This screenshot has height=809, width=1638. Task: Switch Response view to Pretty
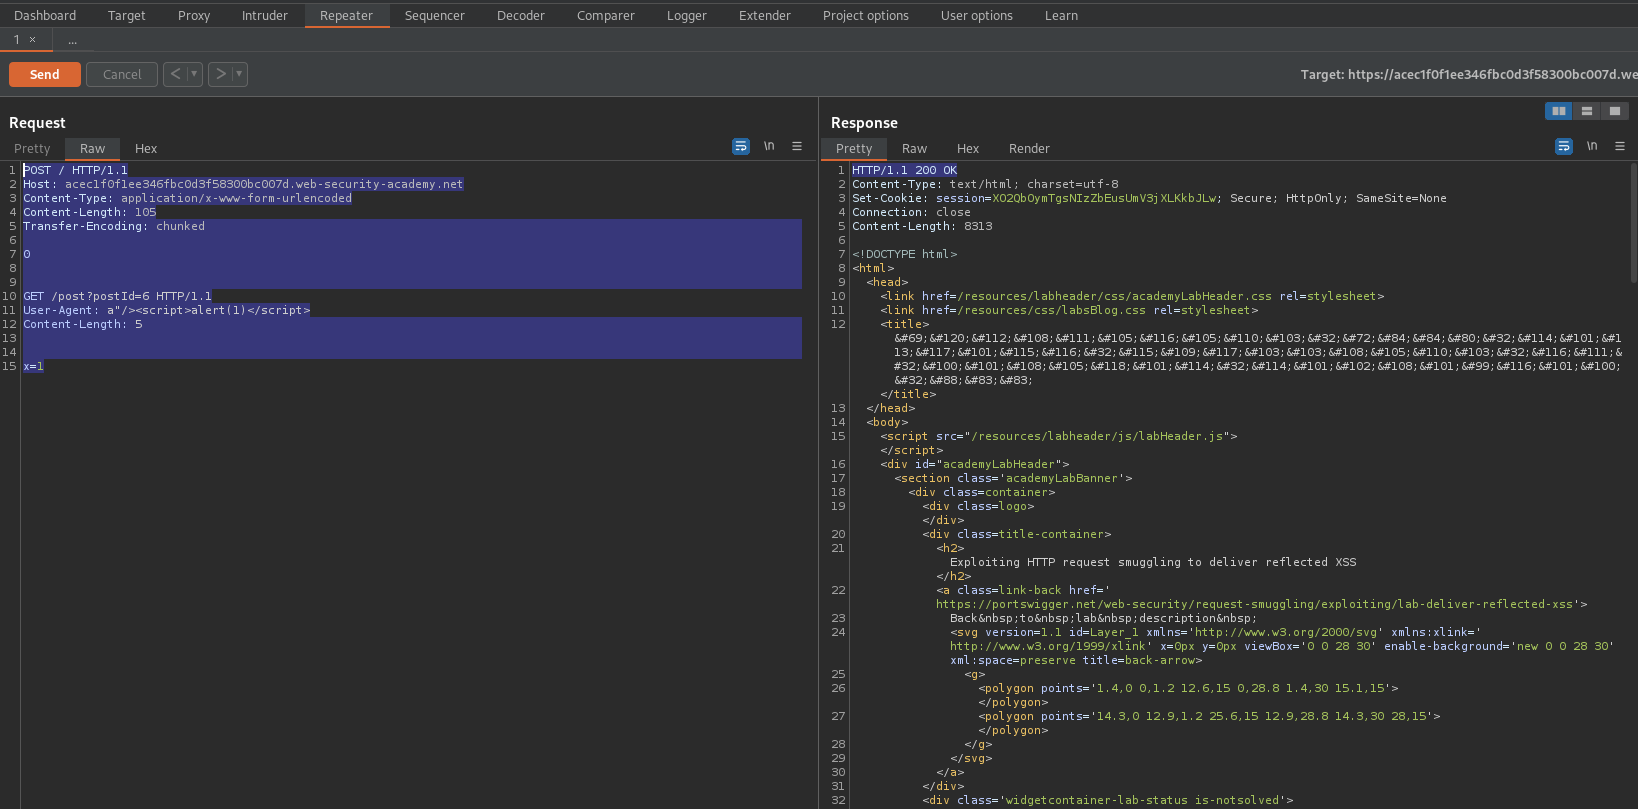click(x=854, y=148)
